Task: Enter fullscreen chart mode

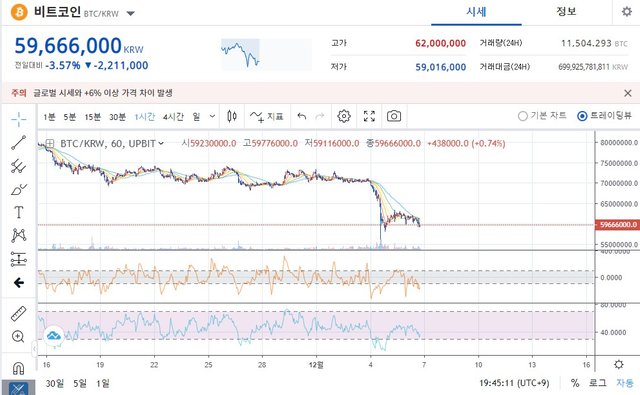Action: (x=369, y=116)
